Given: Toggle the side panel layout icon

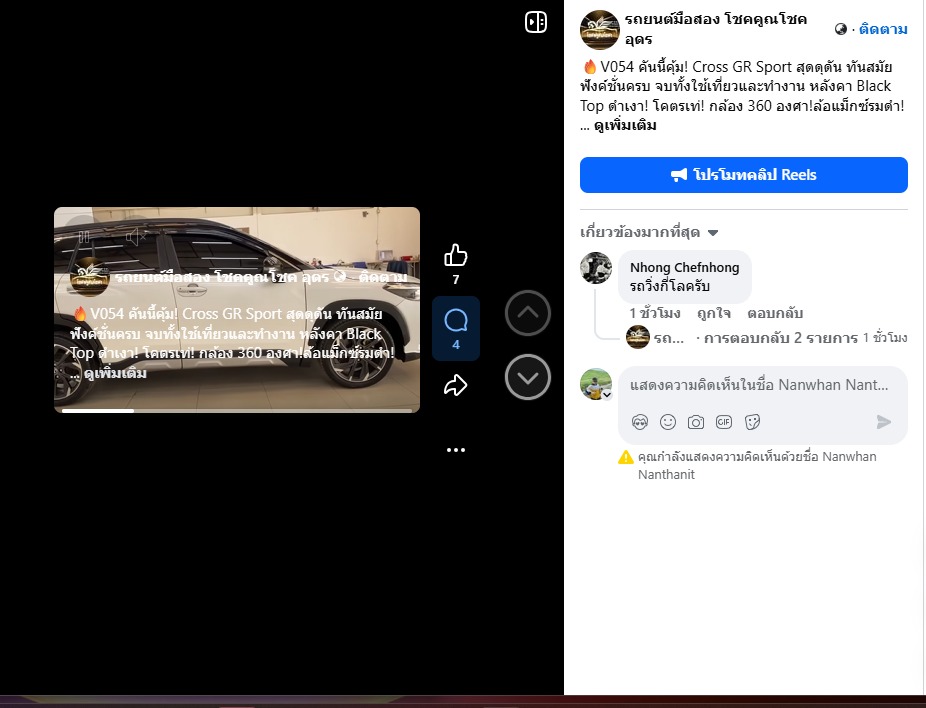Looking at the screenshot, I should click(x=536, y=22).
